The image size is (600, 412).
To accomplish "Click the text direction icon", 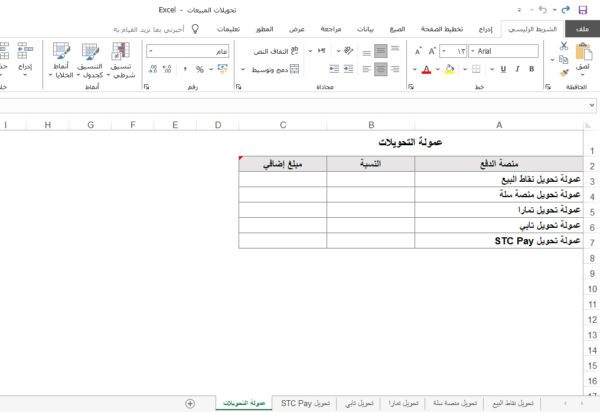I will (x=321, y=50).
